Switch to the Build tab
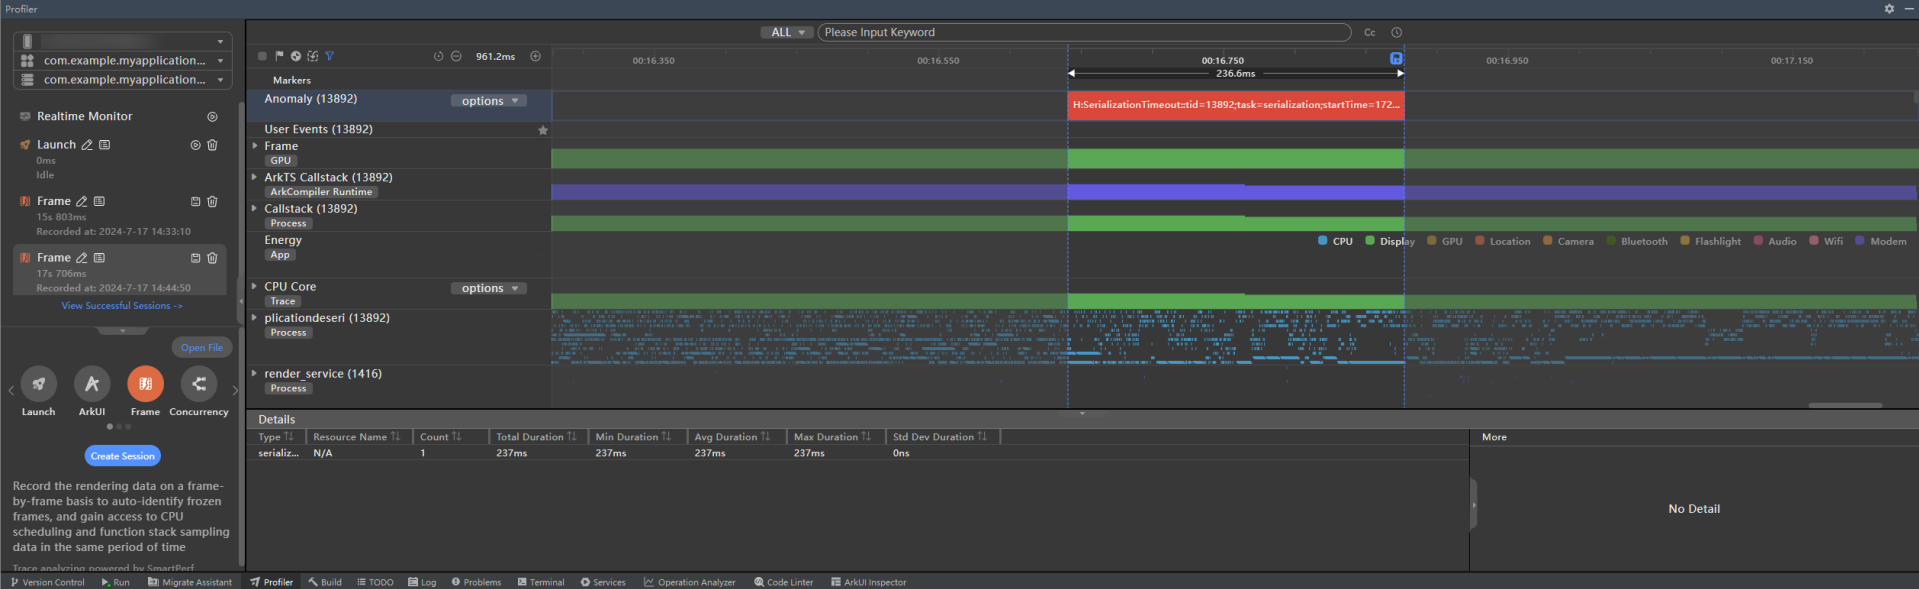 click(x=325, y=582)
